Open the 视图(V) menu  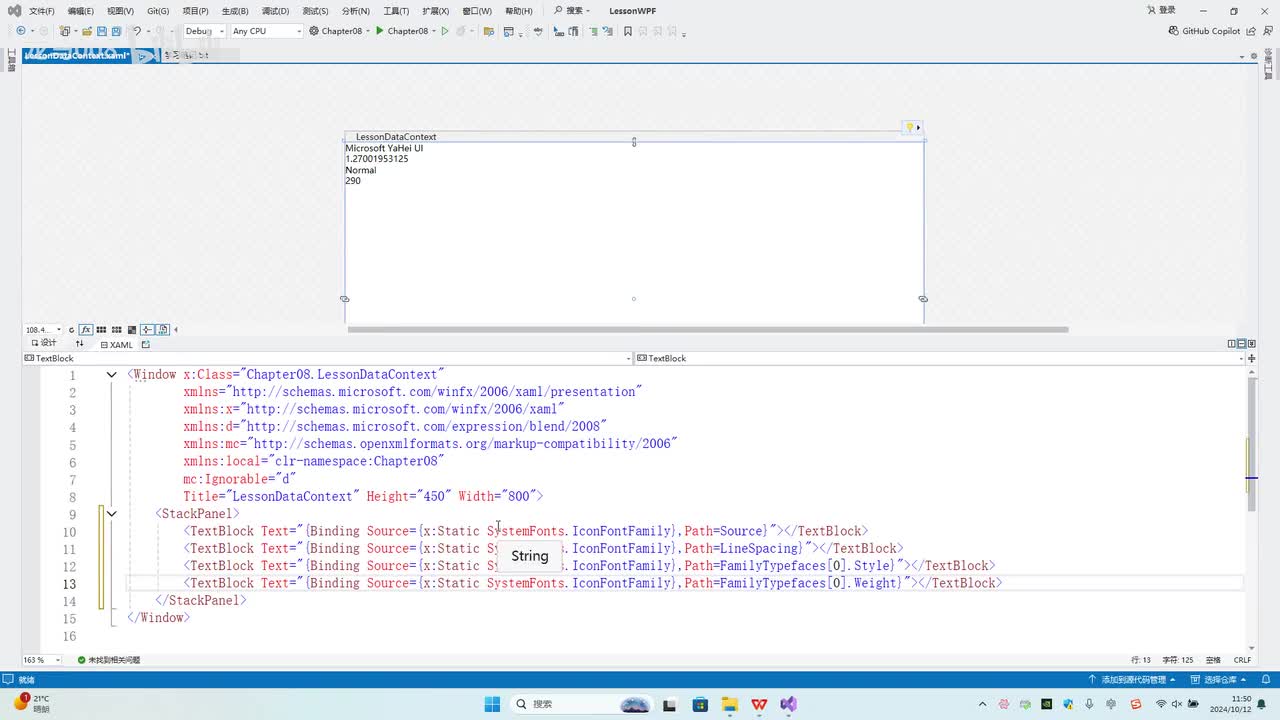(x=120, y=11)
